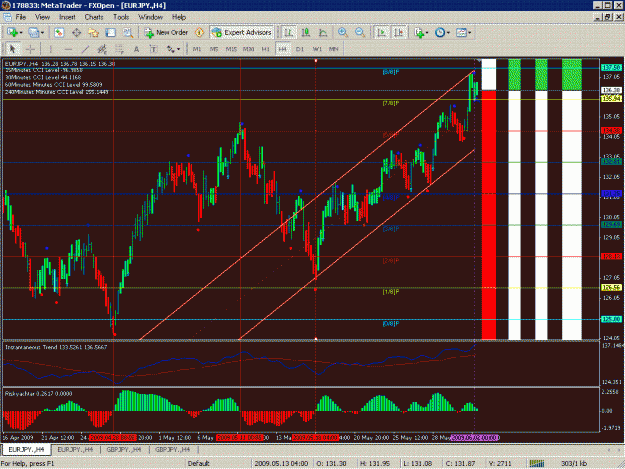
Task: Click the New Chart toolbar icon
Action: (12, 33)
